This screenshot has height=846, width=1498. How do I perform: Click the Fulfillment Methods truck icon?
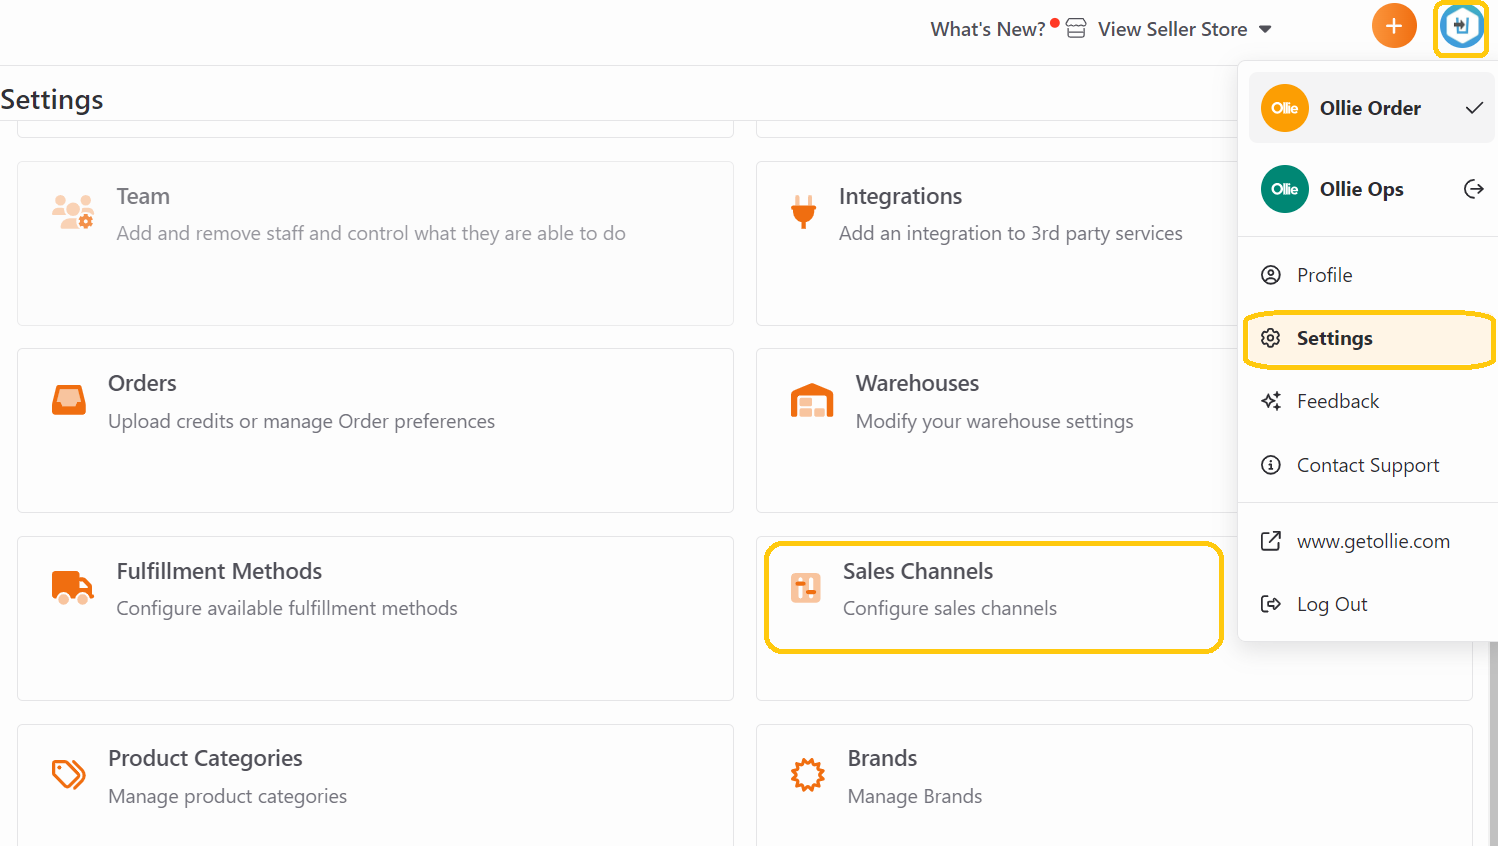coord(73,588)
